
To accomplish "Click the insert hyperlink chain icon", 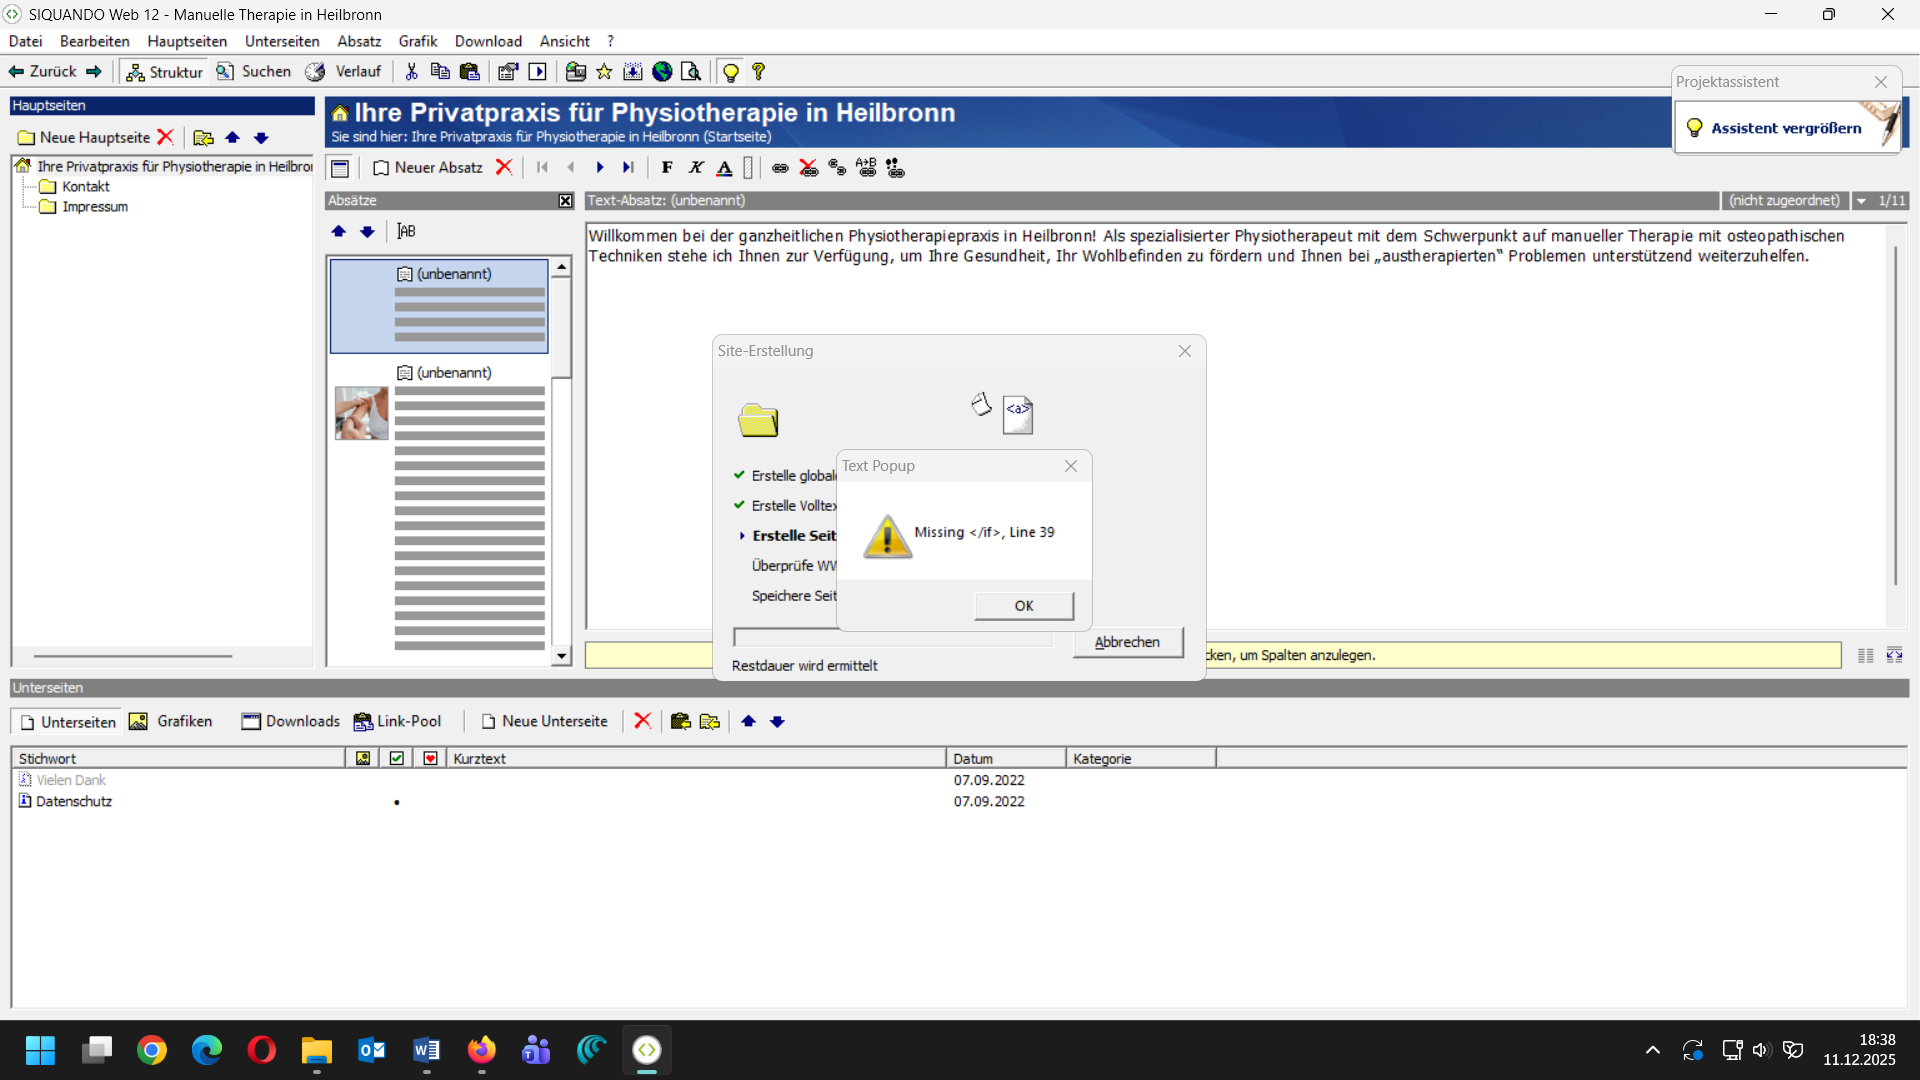I will point(780,168).
